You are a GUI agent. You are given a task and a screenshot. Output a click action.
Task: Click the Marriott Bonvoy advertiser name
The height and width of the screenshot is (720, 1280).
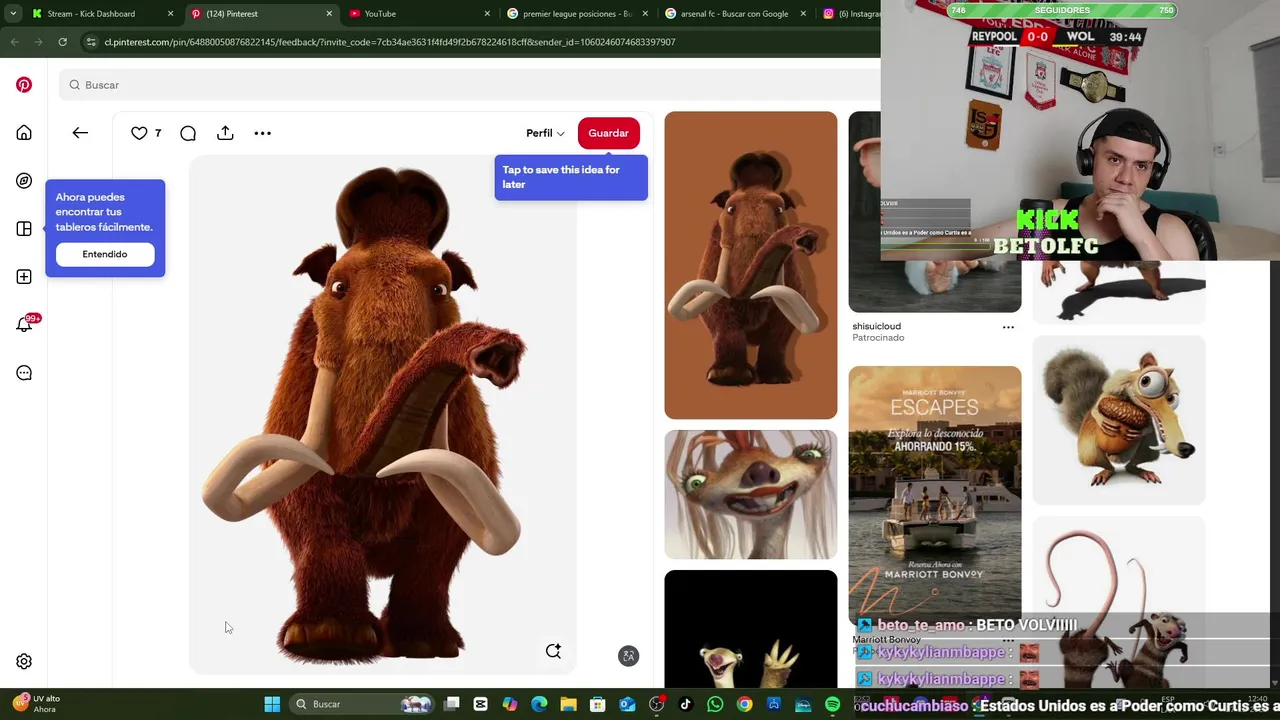886,640
